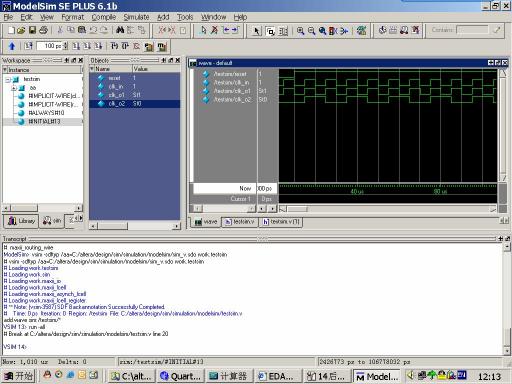Select #ALWAYS#10 in the workspace tree
Image resolution: width=512 pixels, height=384 pixels.
click(46, 113)
